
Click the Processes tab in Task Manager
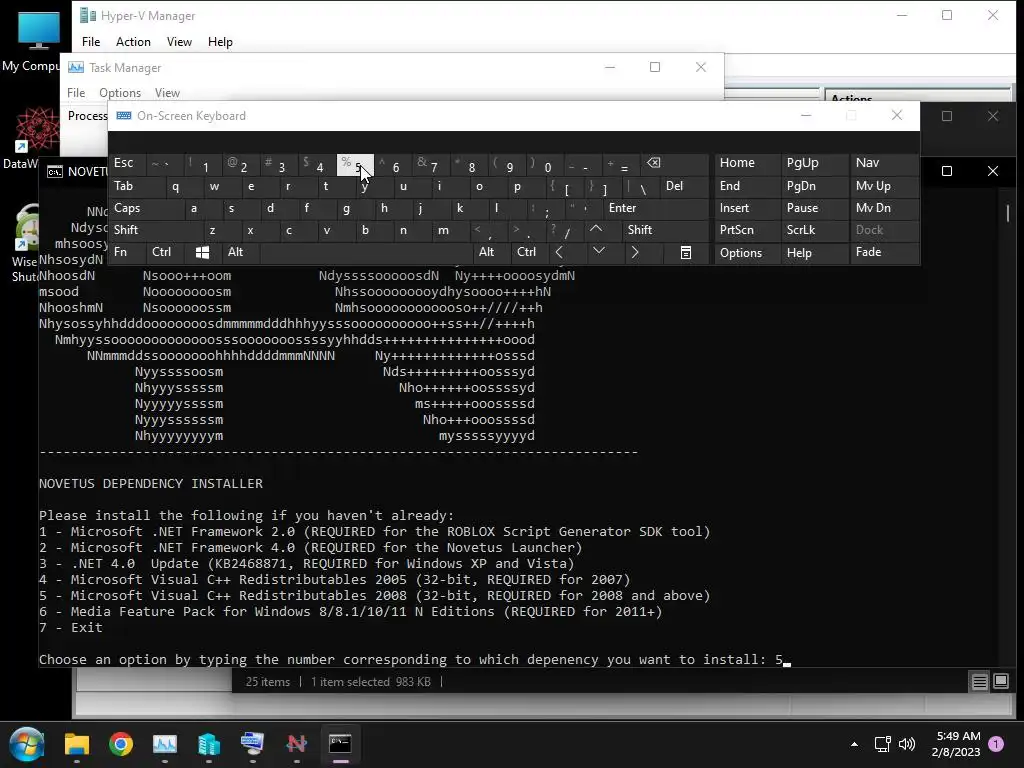pos(88,116)
